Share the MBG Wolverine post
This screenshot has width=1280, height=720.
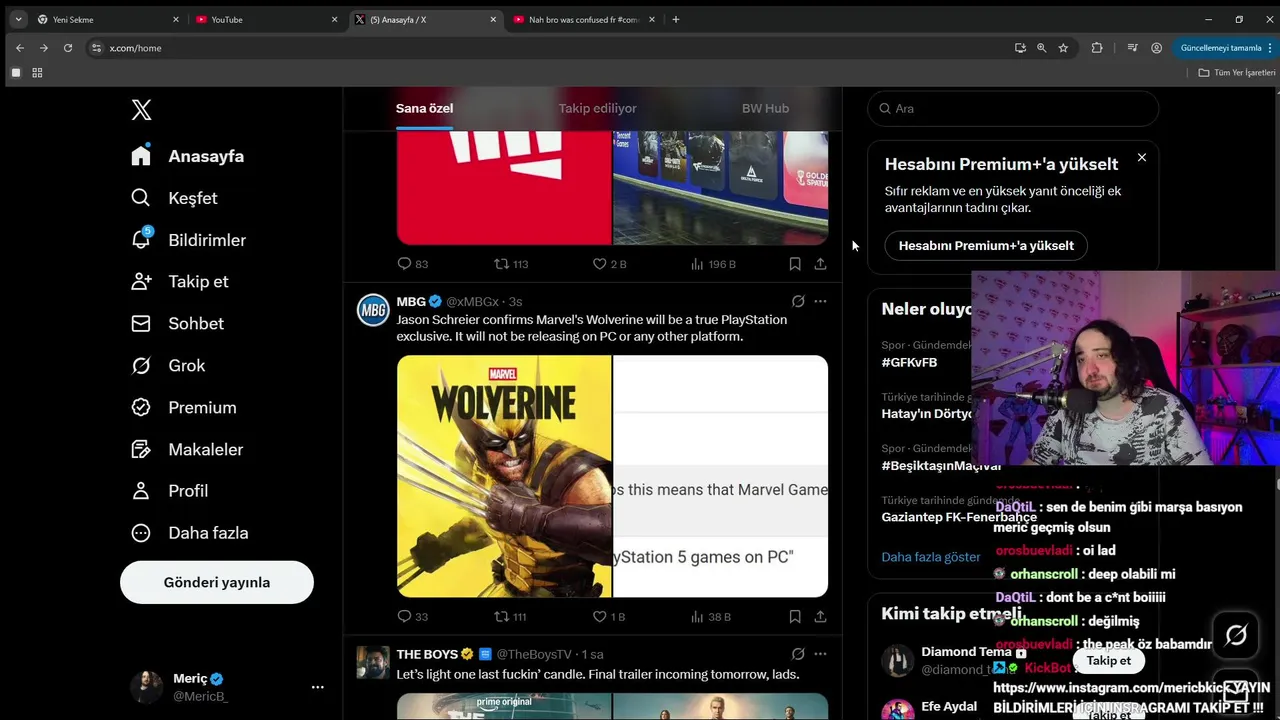820,617
